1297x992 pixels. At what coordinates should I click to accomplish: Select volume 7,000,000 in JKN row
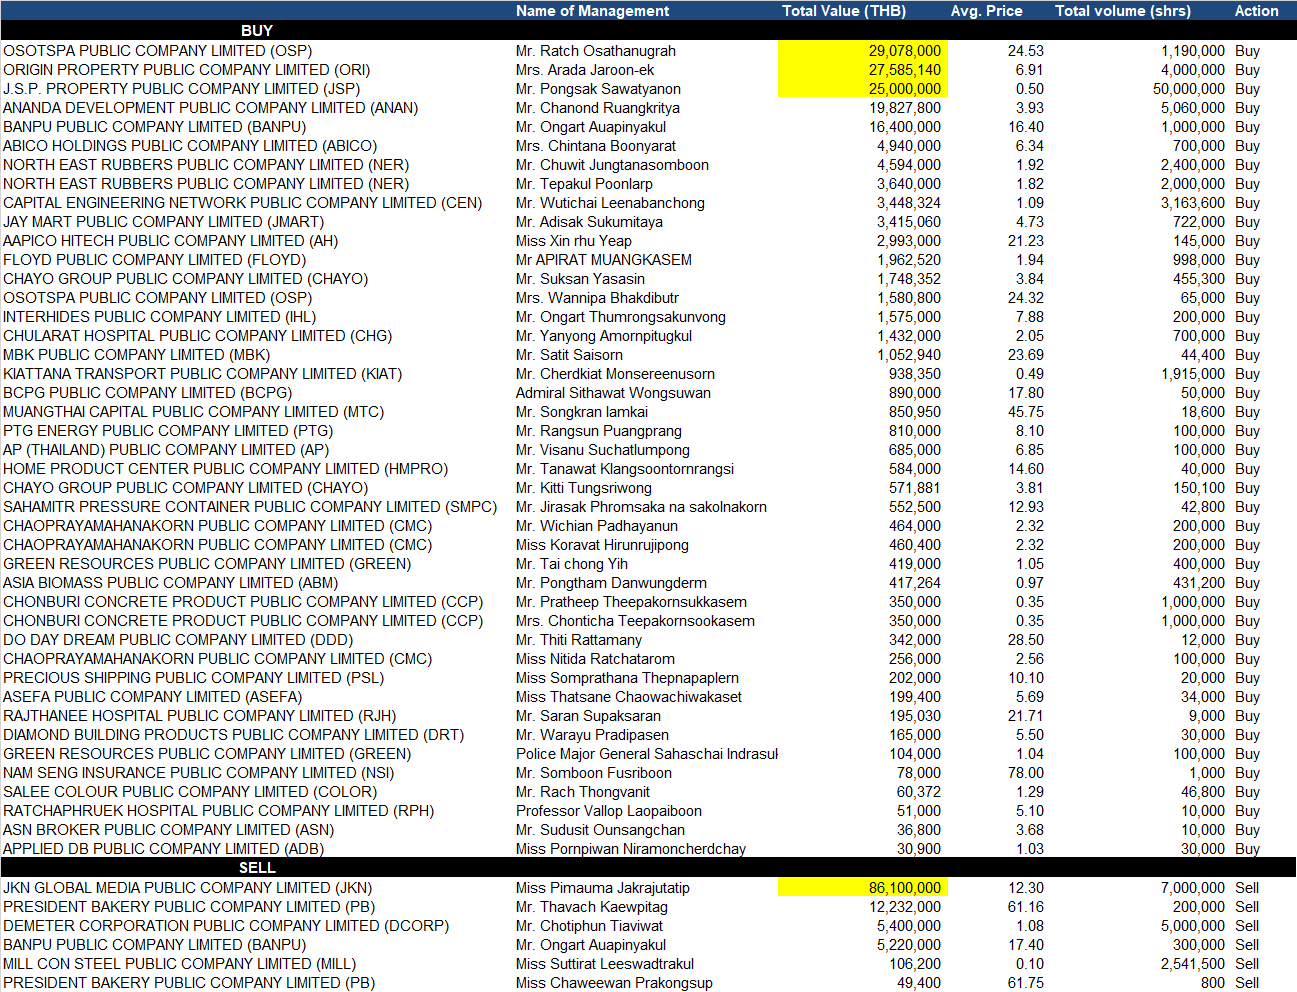coord(1193,888)
